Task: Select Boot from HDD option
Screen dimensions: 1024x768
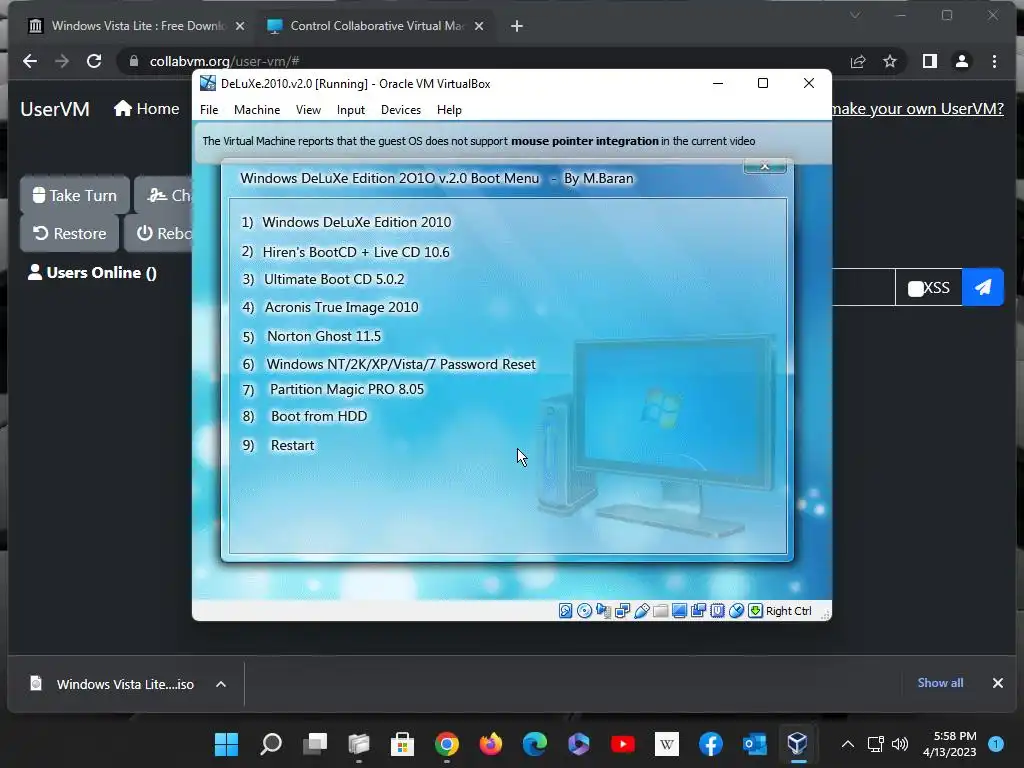Action: (304, 417)
